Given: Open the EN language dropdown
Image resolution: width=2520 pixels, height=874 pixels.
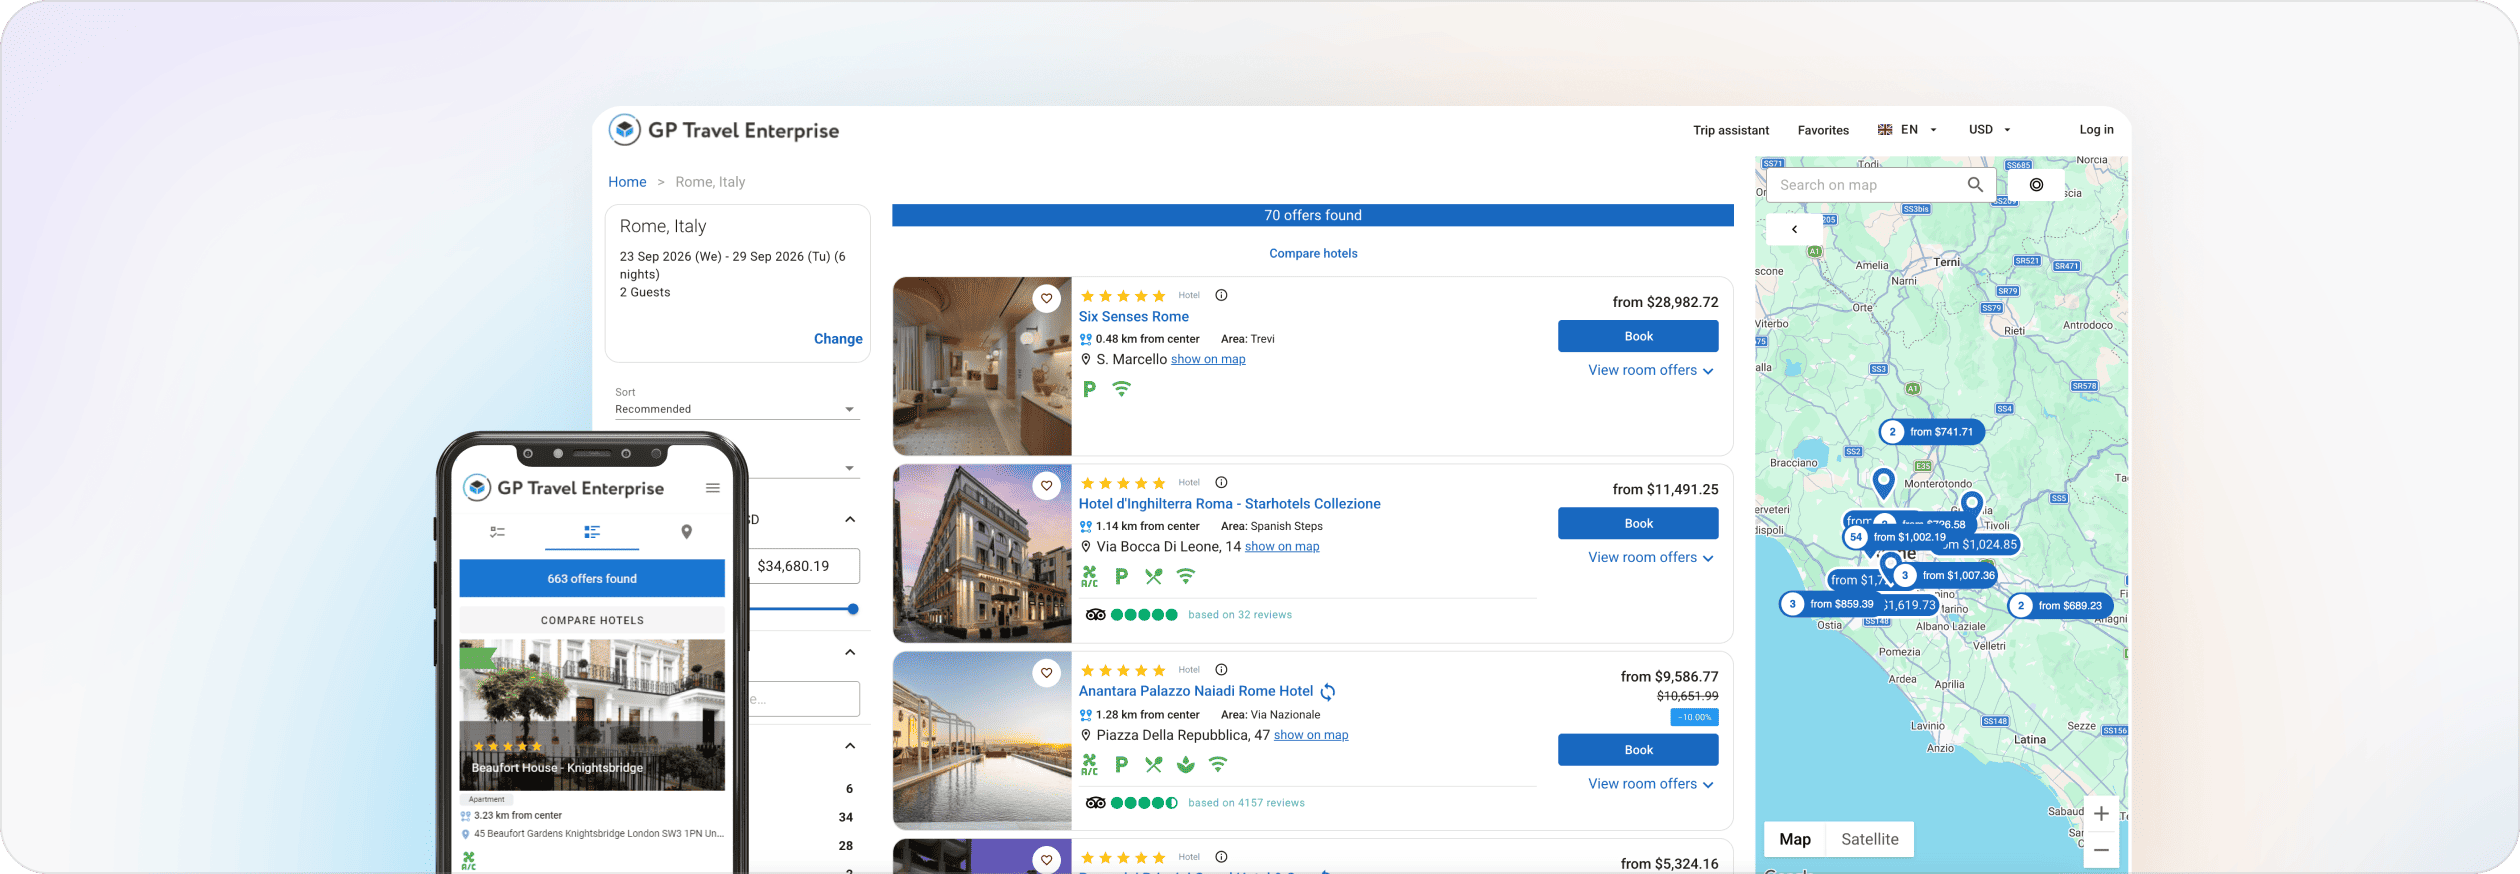Looking at the screenshot, I should (x=1907, y=130).
